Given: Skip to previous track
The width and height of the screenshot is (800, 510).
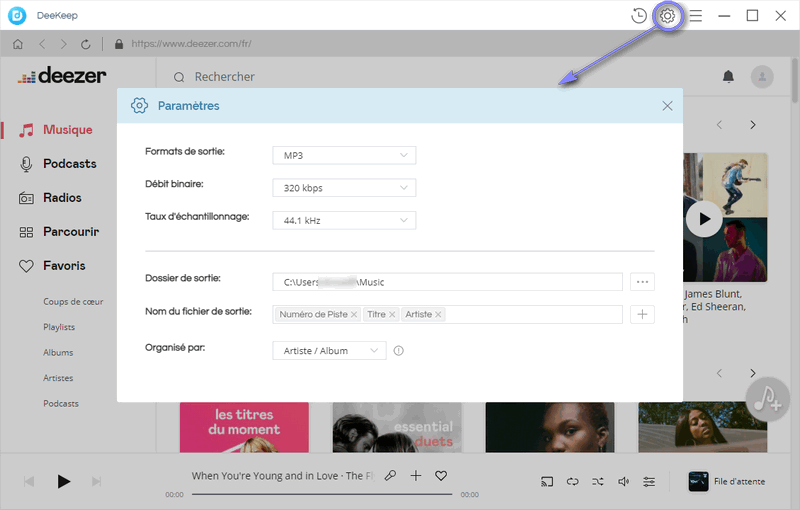Looking at the screenshot, I should point(29,481).
